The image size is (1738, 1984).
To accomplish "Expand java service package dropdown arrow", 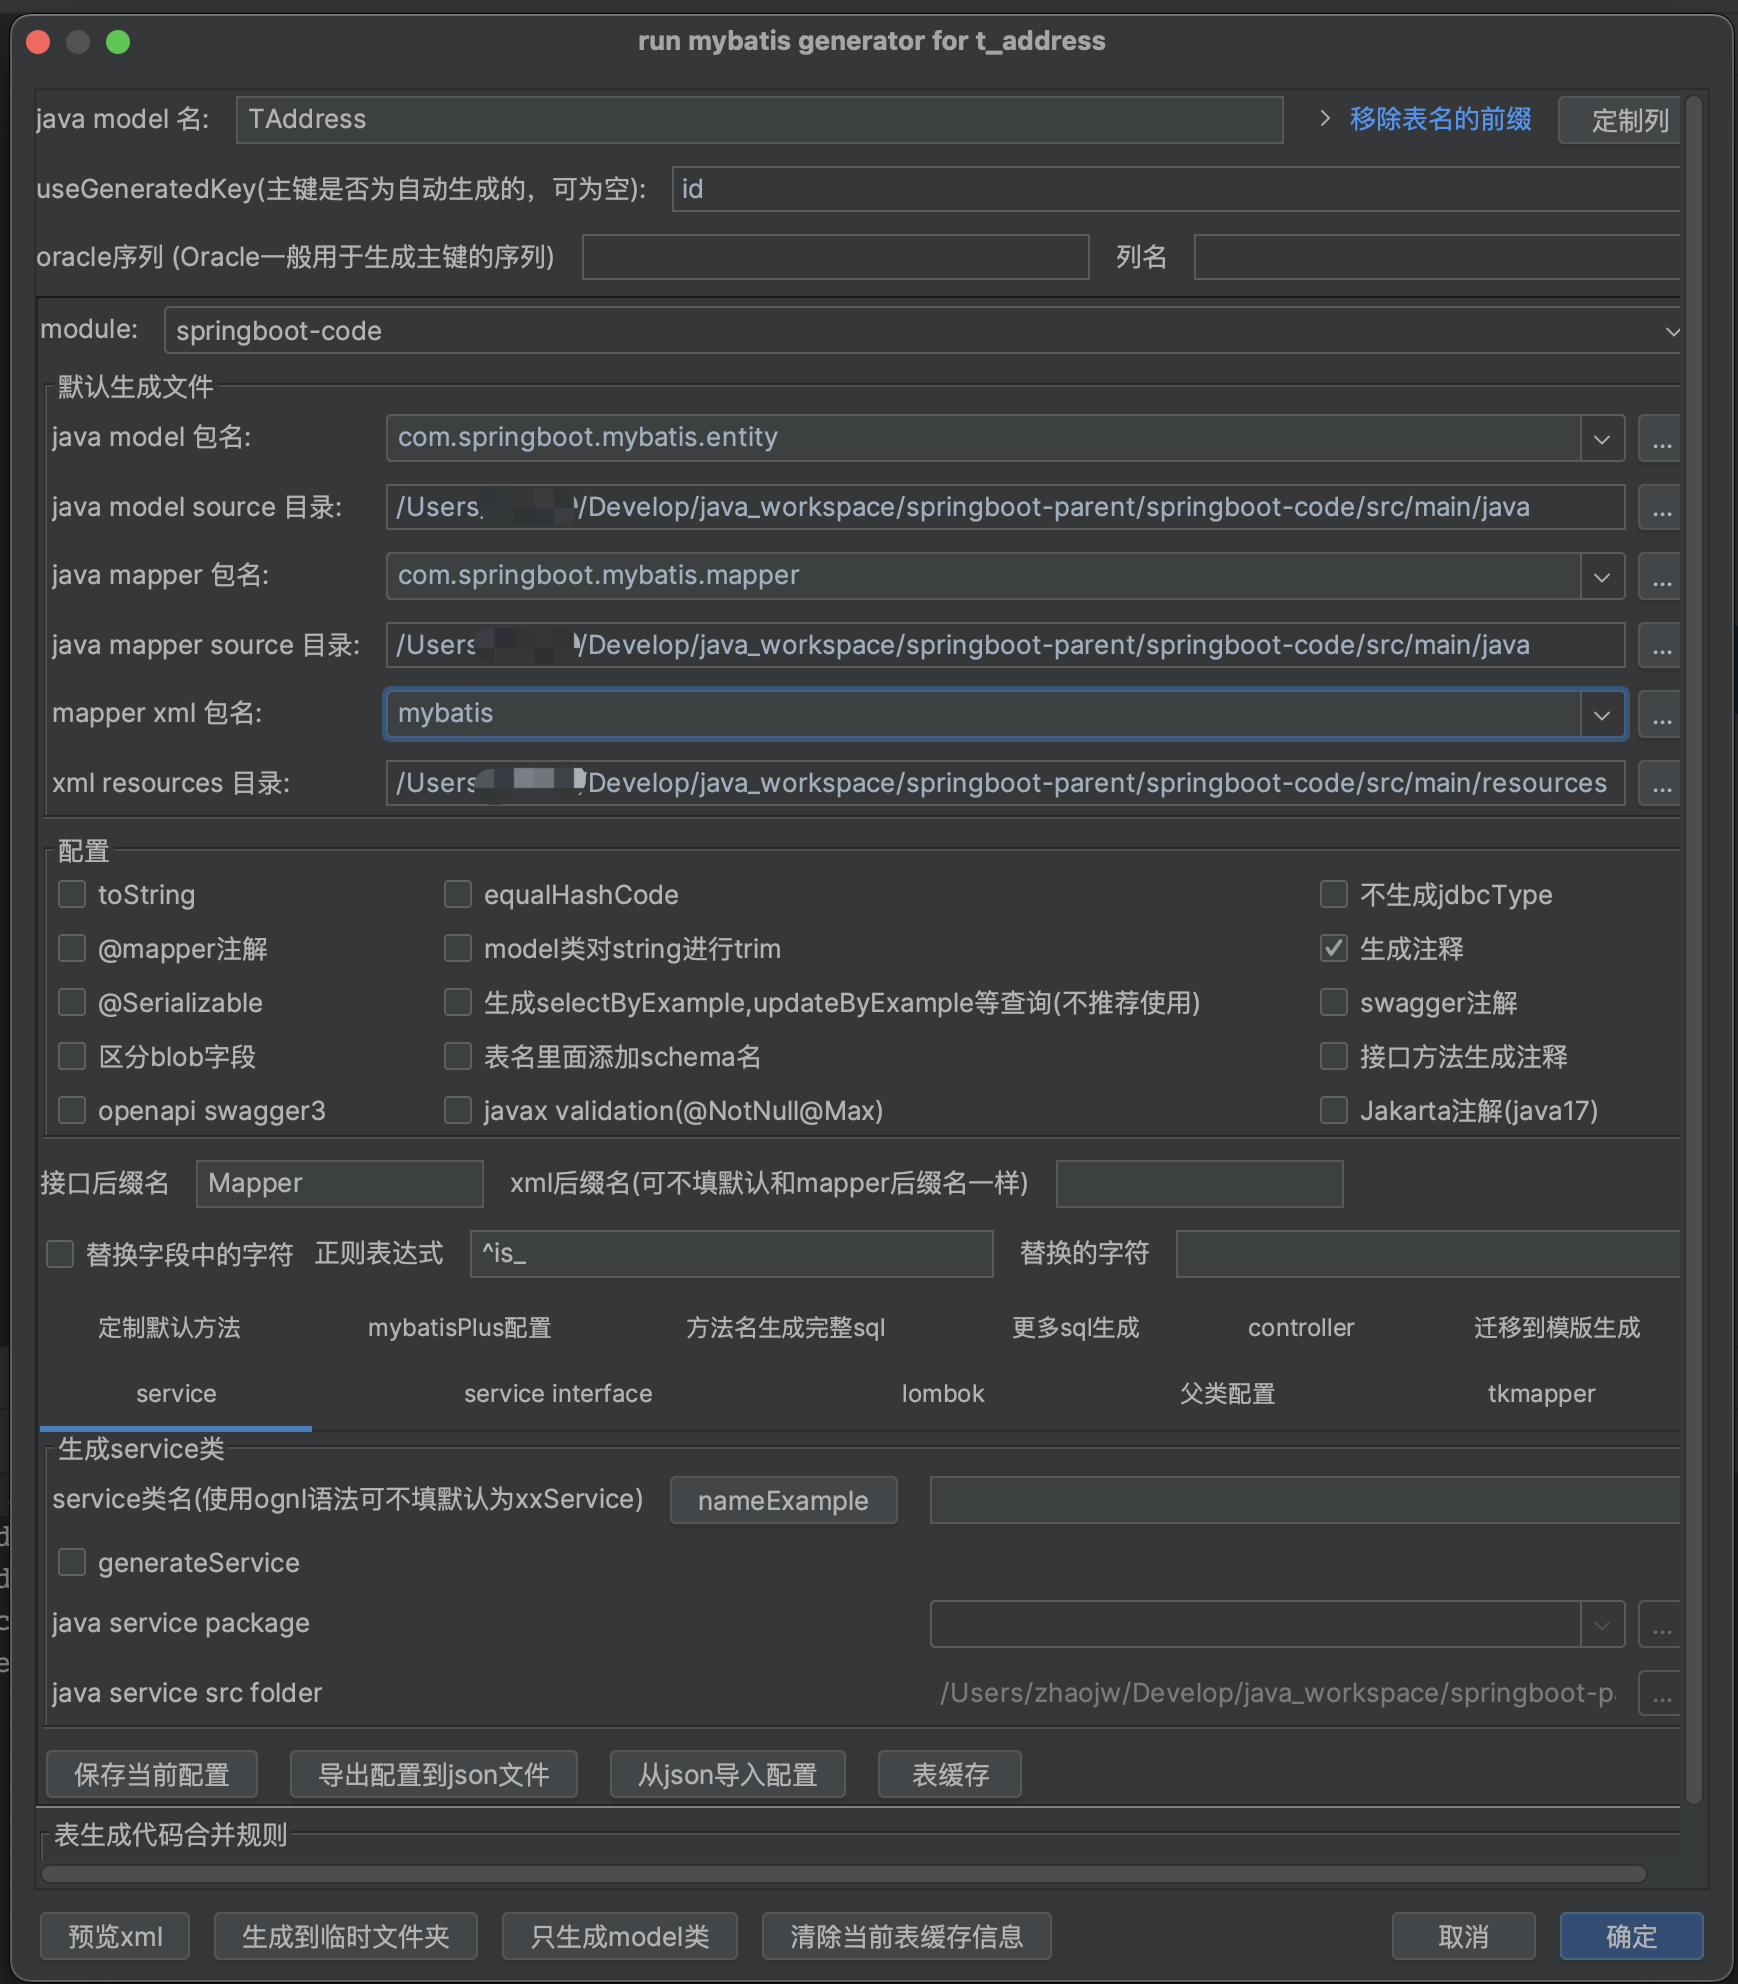I will (x=1602, y=1625).
